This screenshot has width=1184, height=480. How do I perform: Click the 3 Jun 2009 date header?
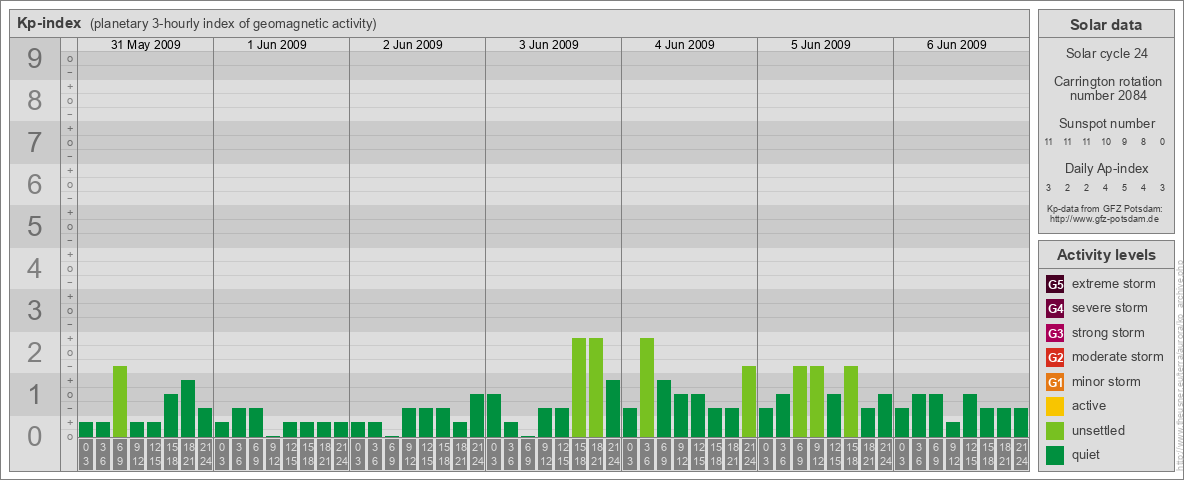click(549, 45)
